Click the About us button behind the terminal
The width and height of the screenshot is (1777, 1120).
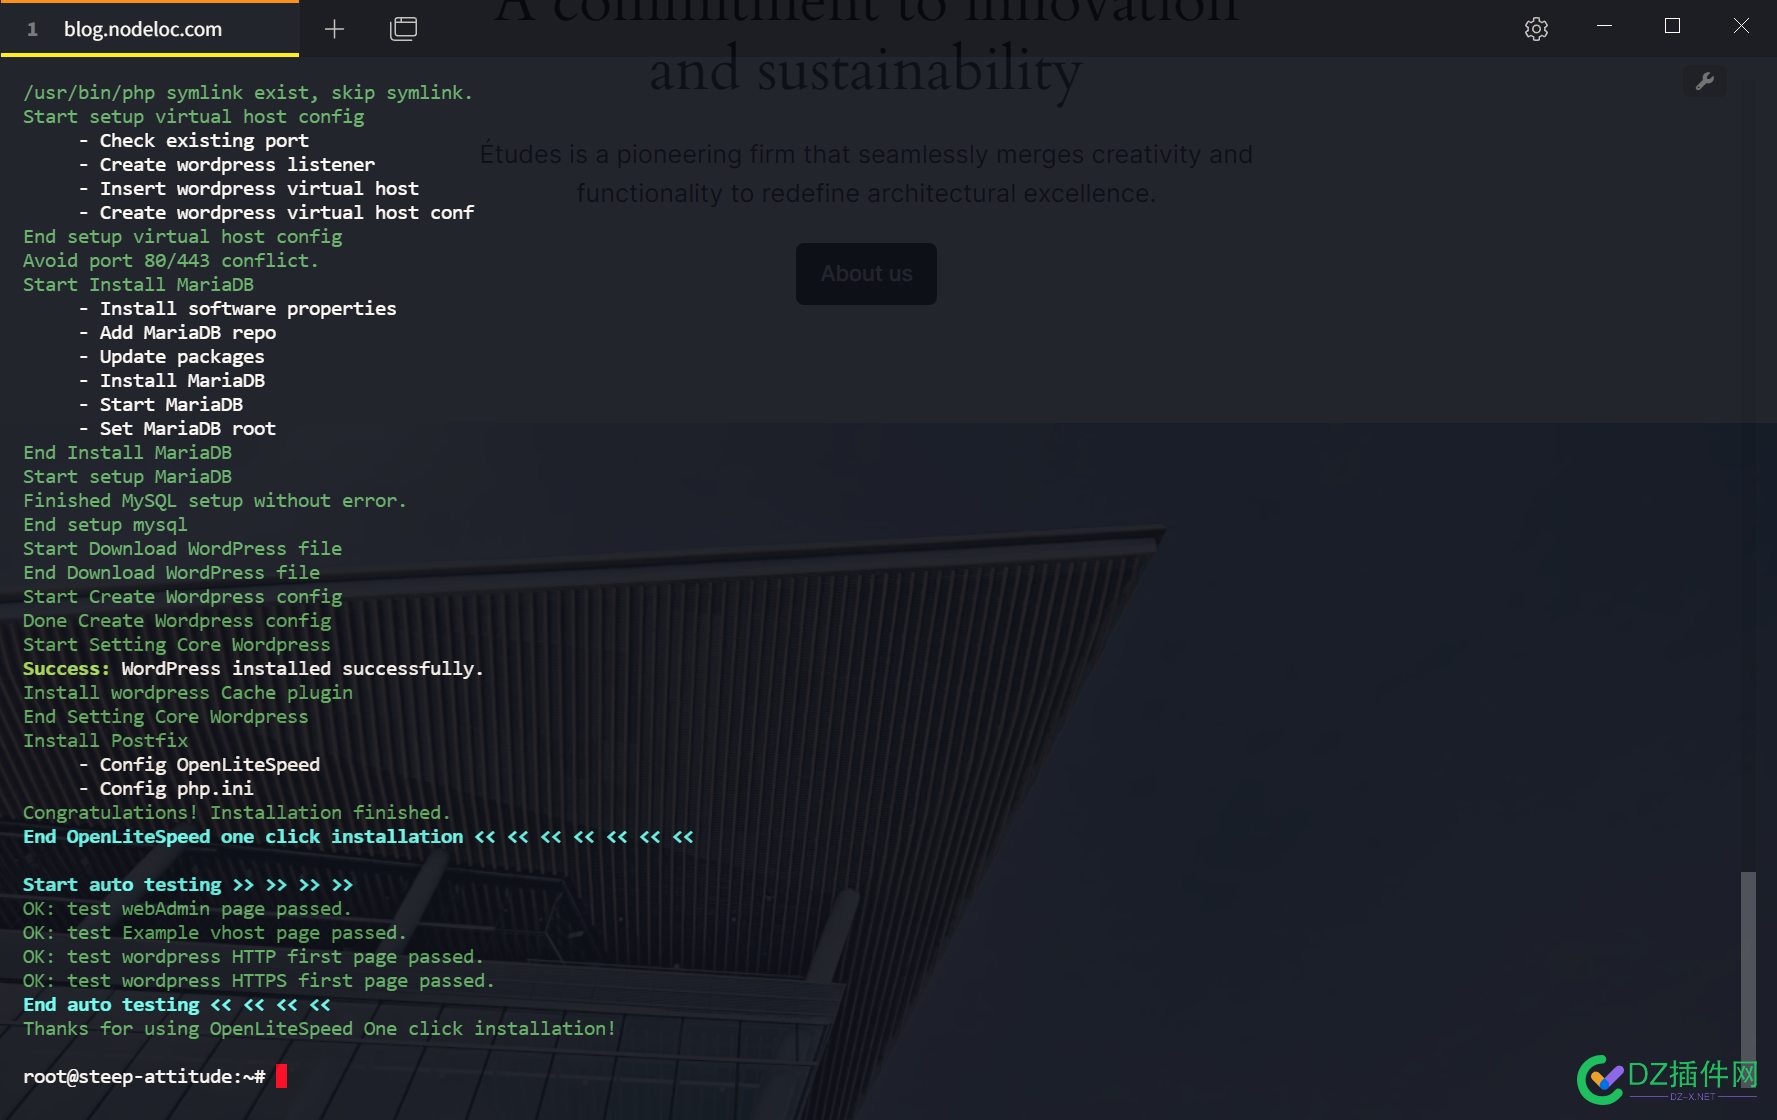coord(866,274)
